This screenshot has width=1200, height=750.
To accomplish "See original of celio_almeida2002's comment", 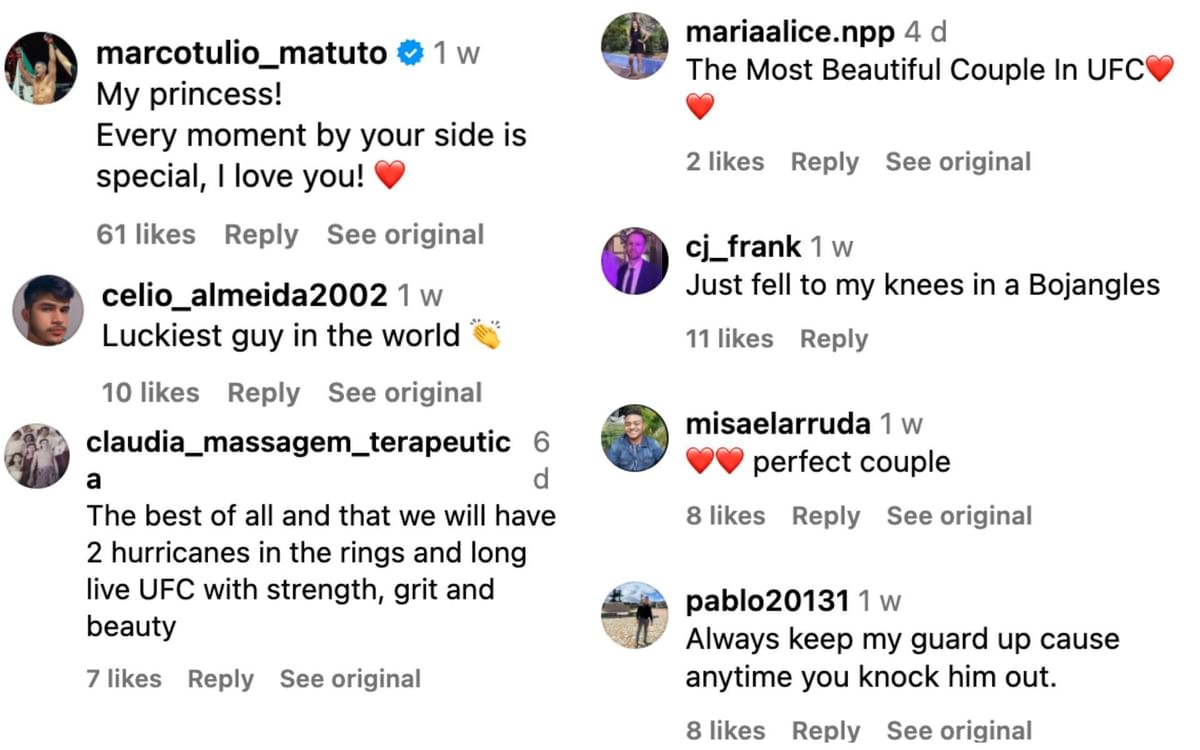I will coord(405,393).
